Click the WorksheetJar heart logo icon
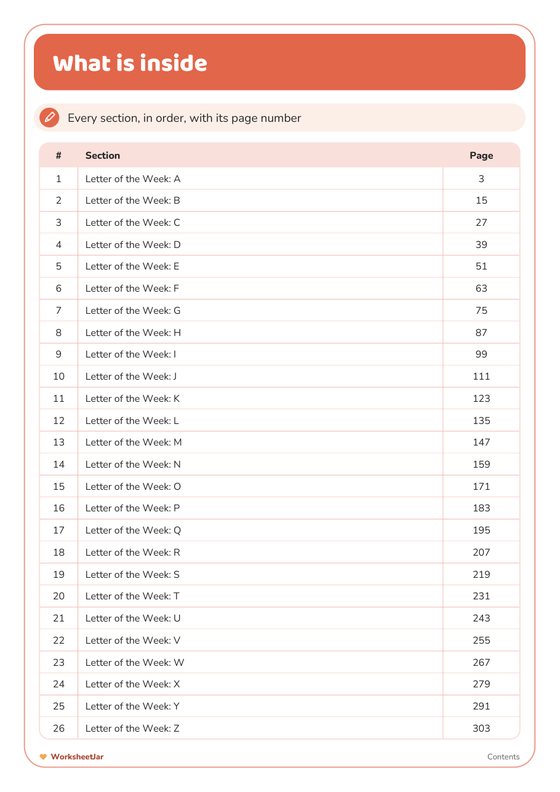 point(43,757)
